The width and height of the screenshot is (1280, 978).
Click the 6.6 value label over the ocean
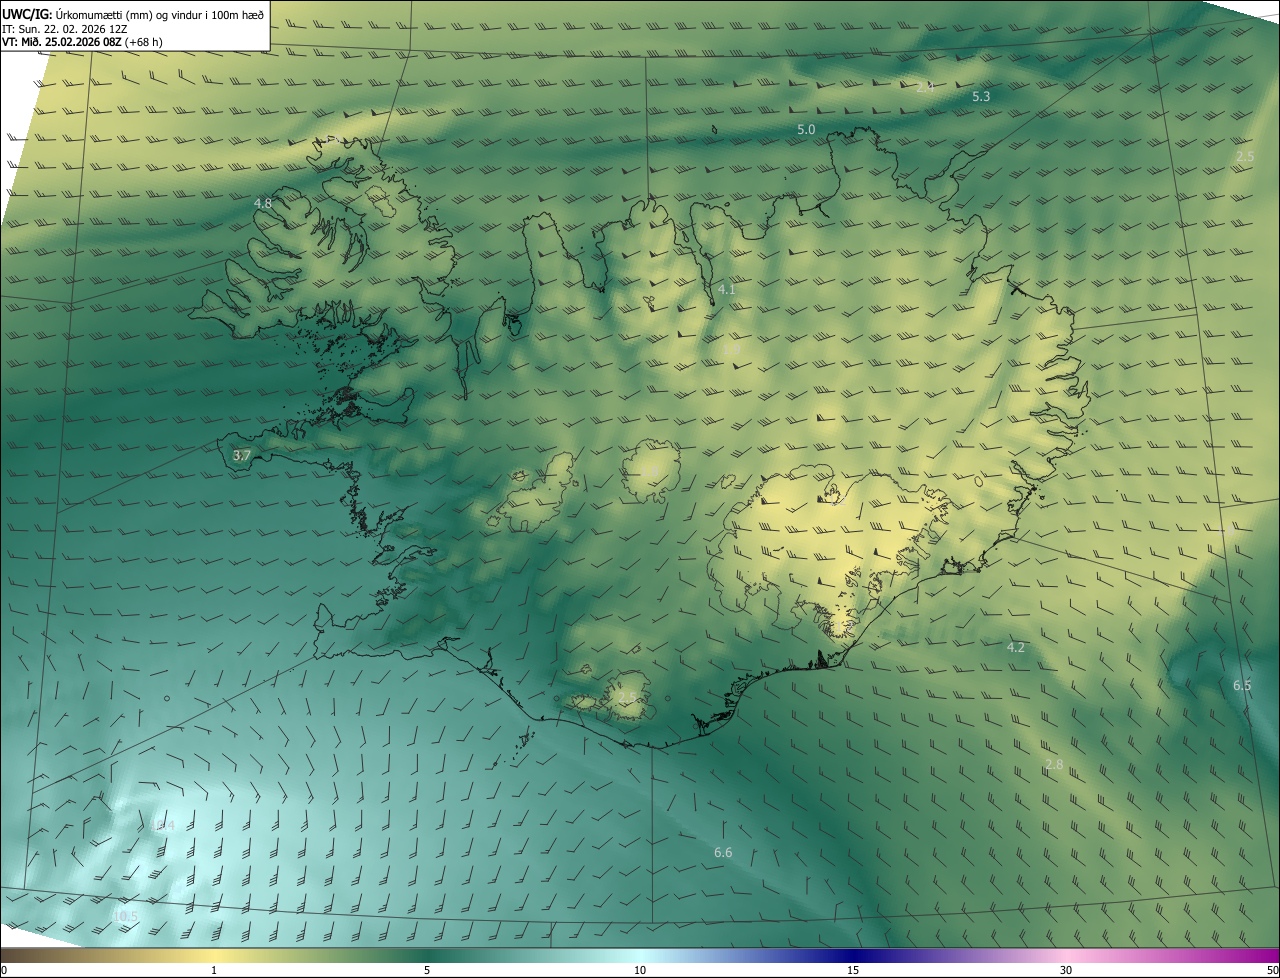[723, 853]
